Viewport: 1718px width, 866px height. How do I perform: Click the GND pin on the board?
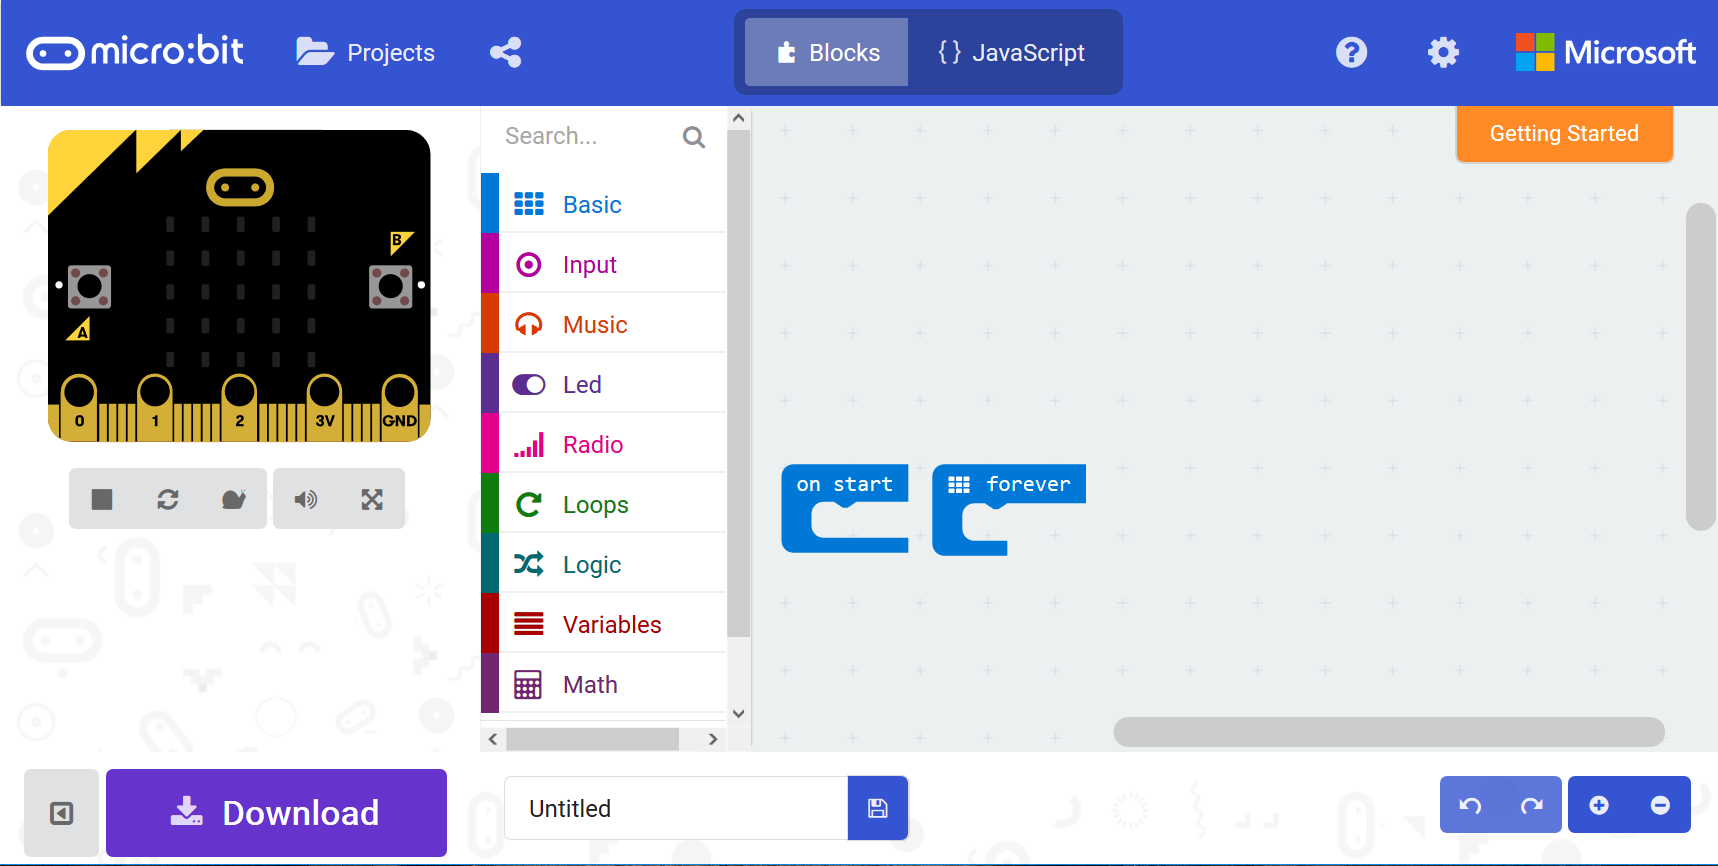tap(399, 407)
